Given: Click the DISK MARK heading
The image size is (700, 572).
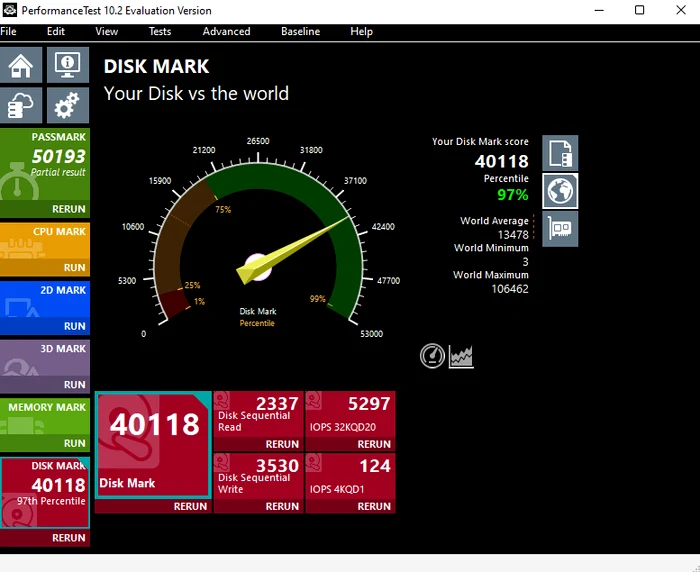Looking at the screenshot, I should pyautogui.click(x=156, y=67).
